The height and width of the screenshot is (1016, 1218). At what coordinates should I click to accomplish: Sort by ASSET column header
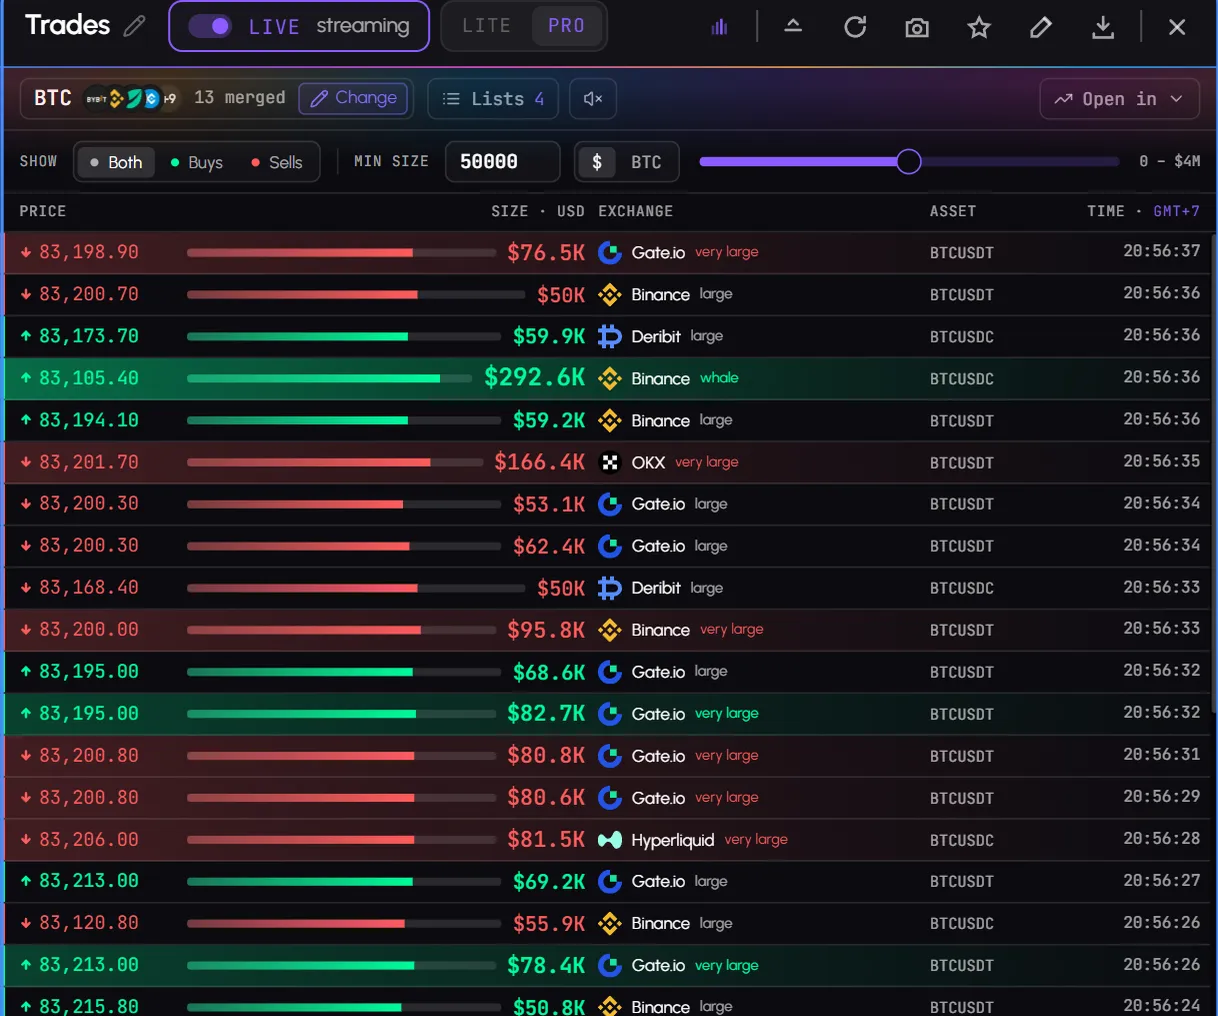pos(952,211)
